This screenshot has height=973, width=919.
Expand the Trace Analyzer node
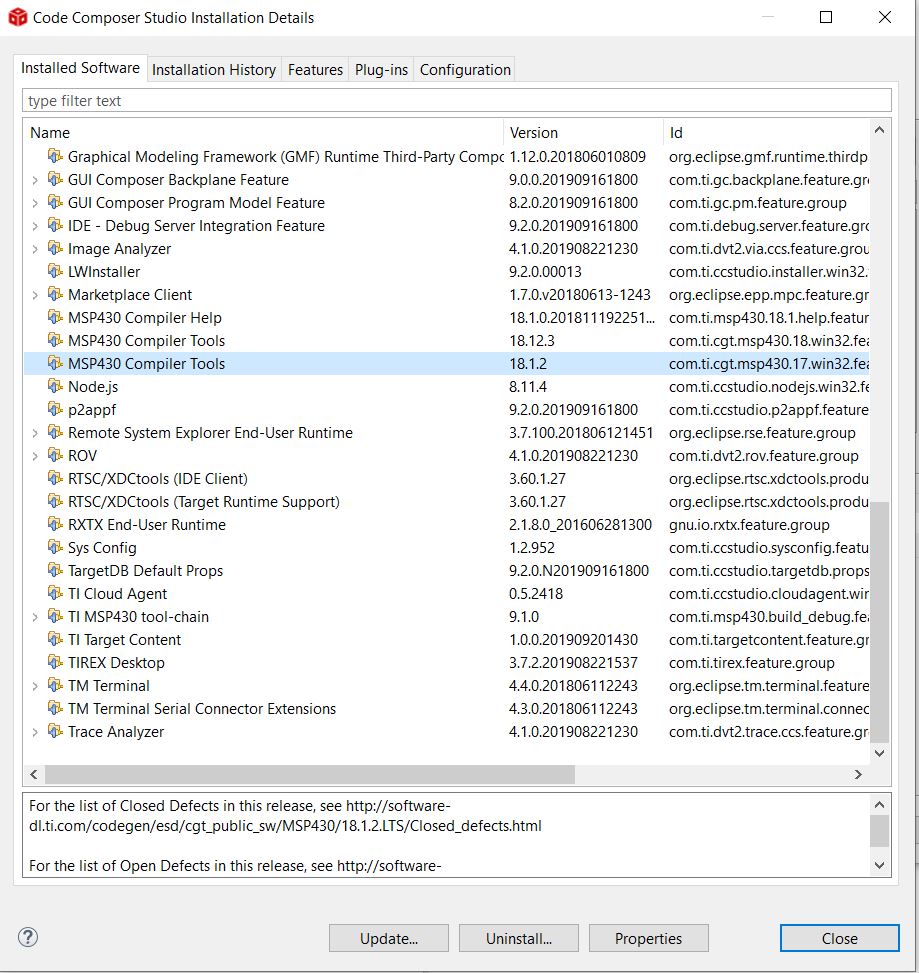click(x=35, y=732)
